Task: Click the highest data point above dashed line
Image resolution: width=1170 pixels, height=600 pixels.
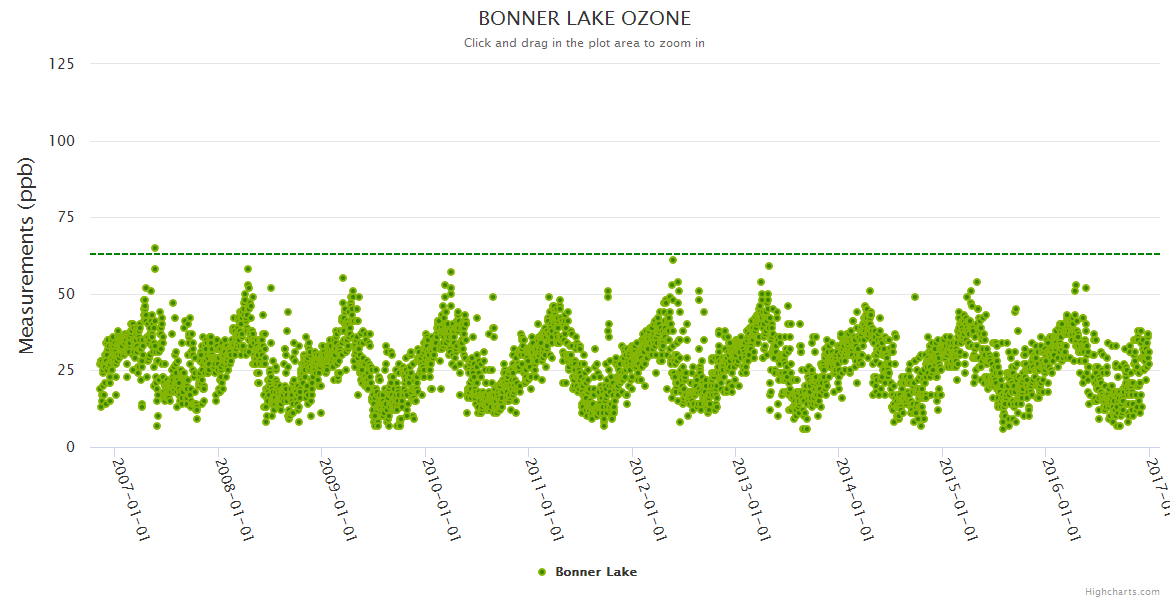Action: [155, 248]
